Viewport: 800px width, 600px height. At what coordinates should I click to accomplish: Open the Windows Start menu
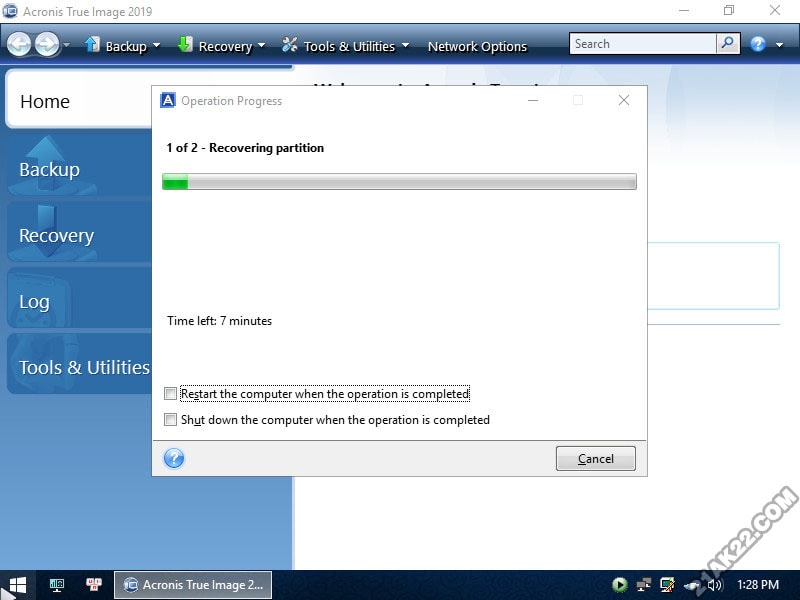click(17, 585)
